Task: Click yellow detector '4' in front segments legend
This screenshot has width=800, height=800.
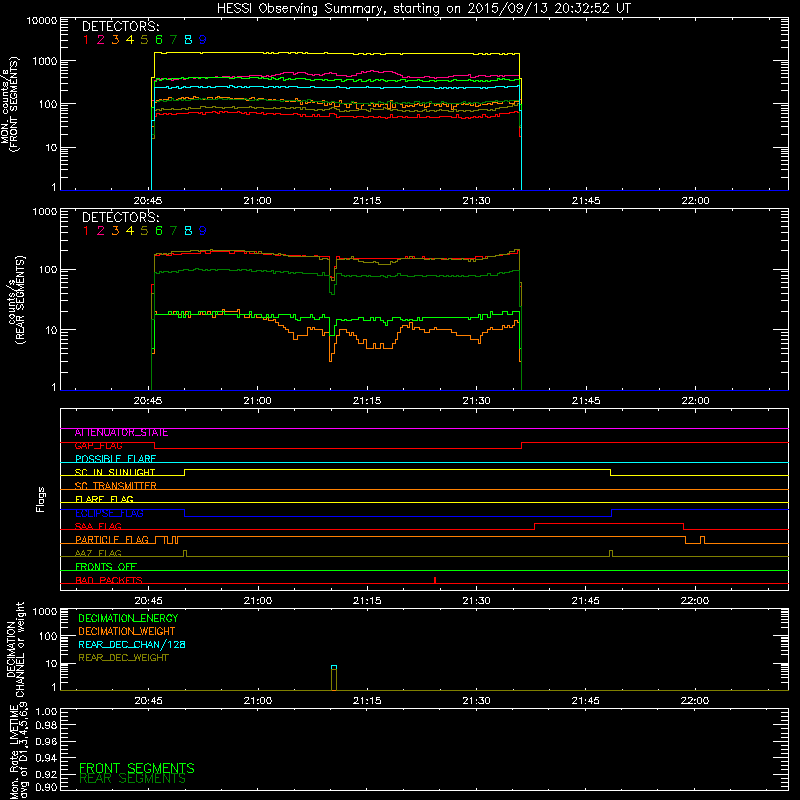Action: [130, 40]
